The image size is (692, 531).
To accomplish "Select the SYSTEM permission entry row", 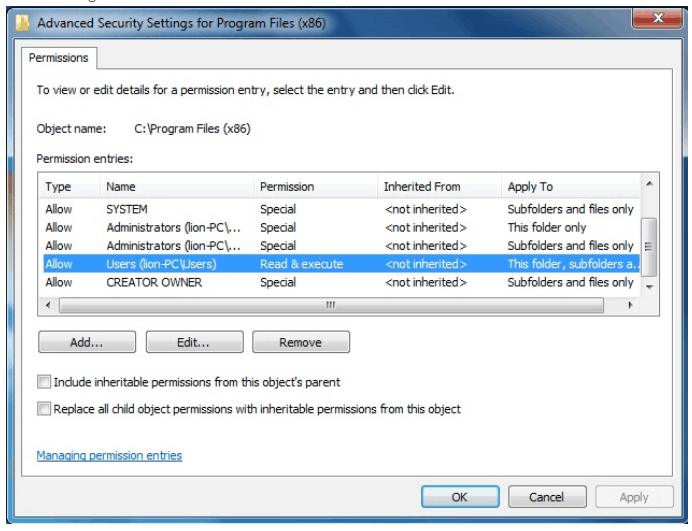I will (341, 209).
